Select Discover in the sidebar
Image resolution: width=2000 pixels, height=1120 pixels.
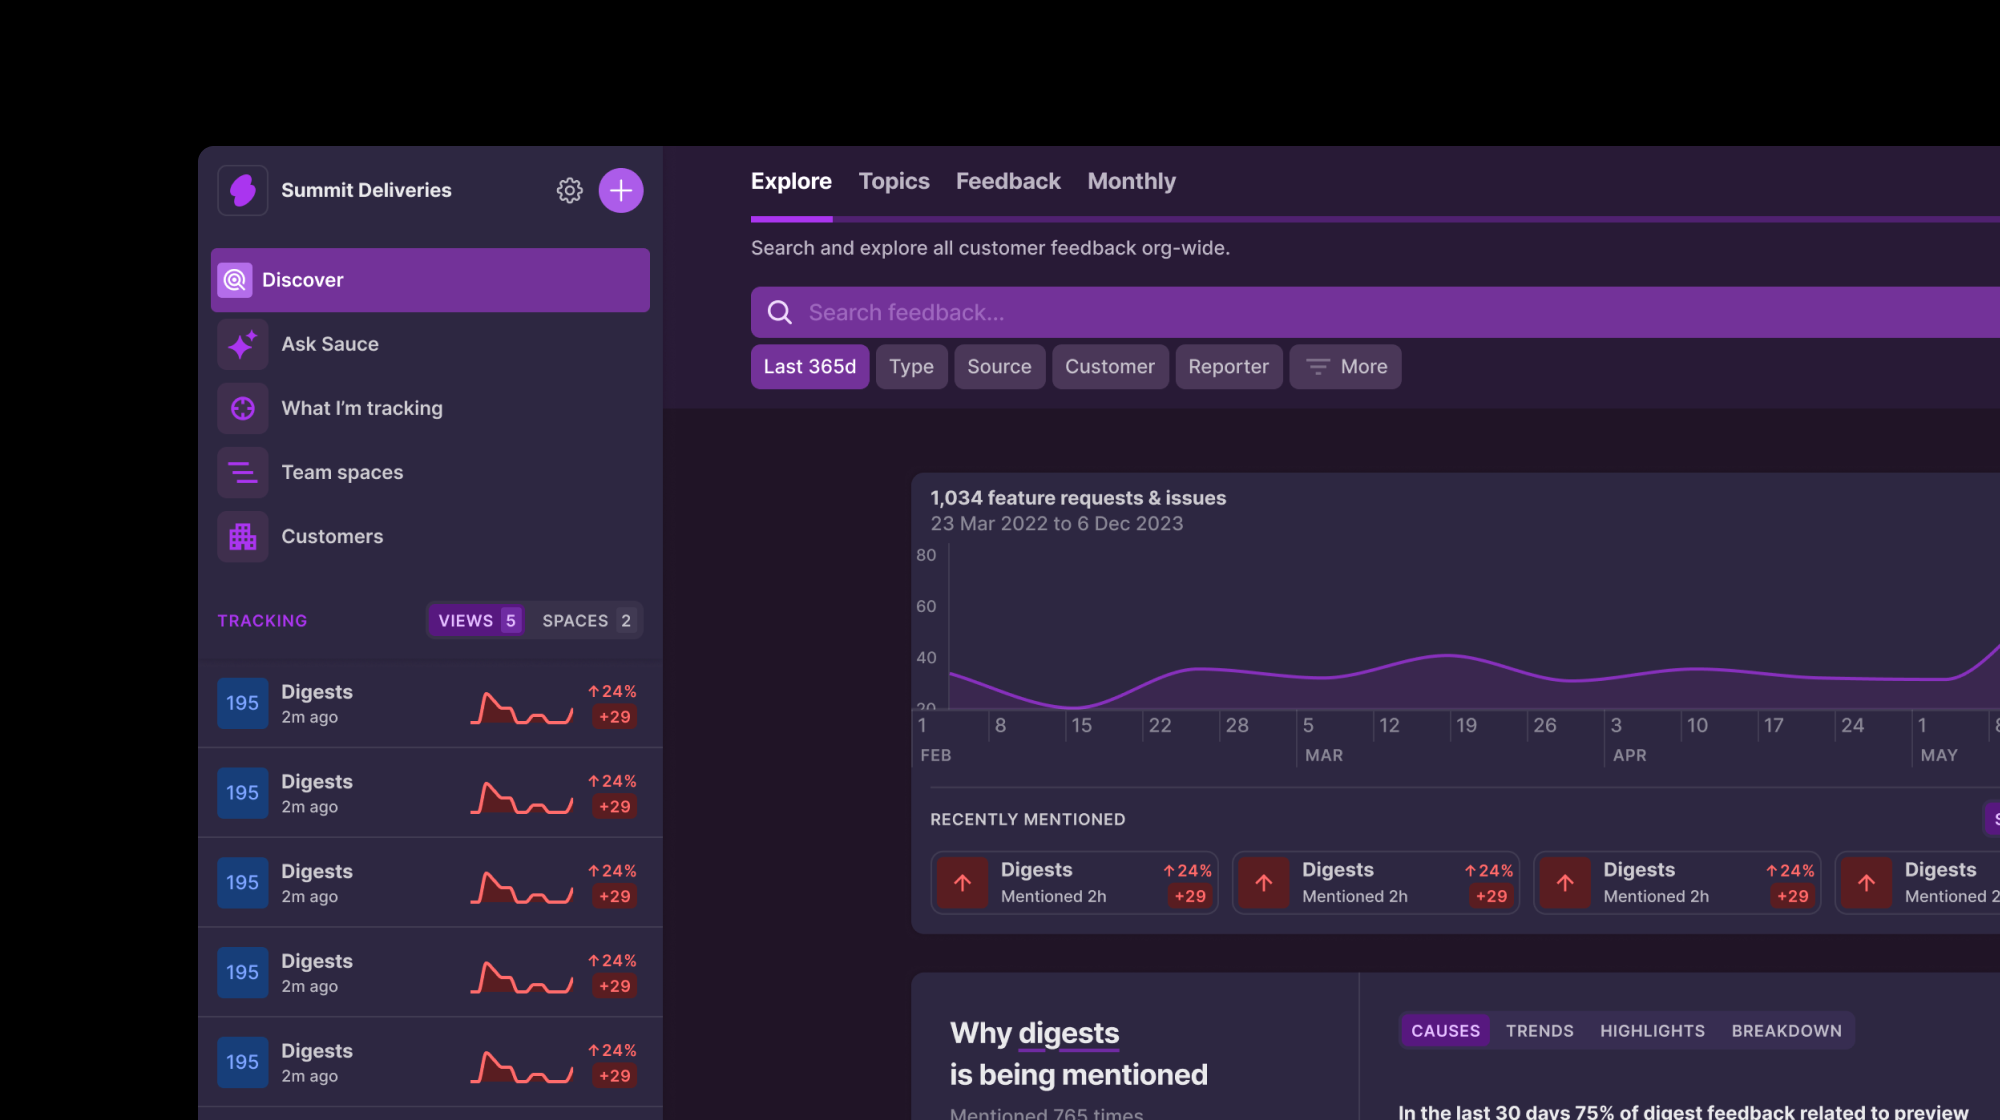click(x=430, y=280)
